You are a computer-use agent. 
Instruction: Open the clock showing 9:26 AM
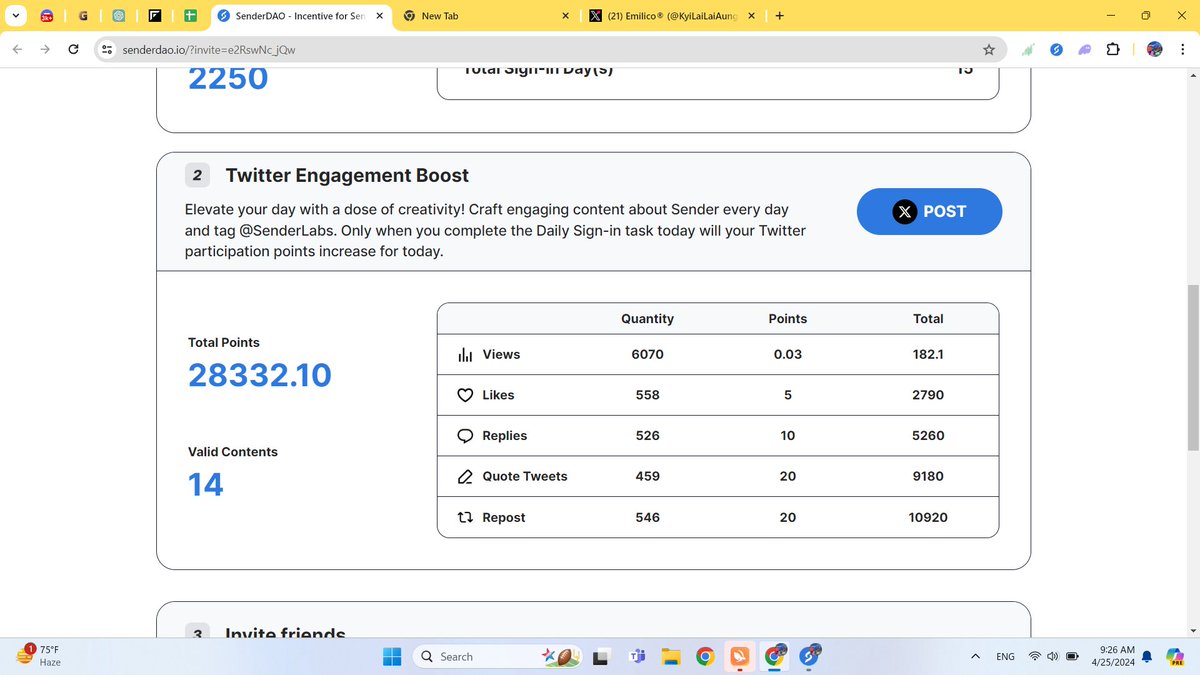(1115, 656)
